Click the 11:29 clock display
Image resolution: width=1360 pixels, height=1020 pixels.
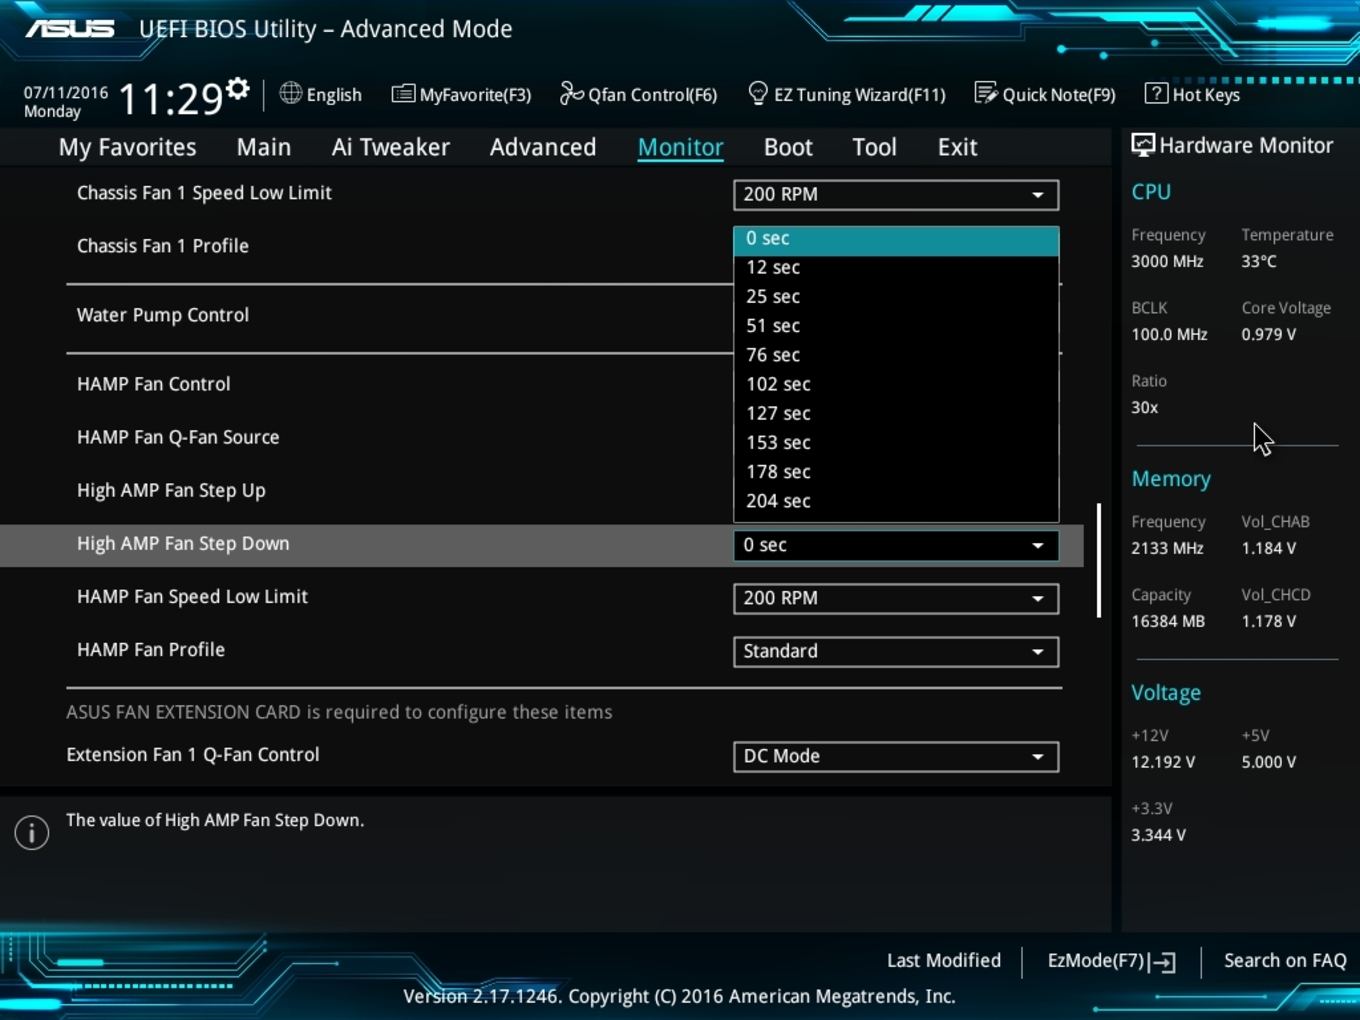[171, 99]
